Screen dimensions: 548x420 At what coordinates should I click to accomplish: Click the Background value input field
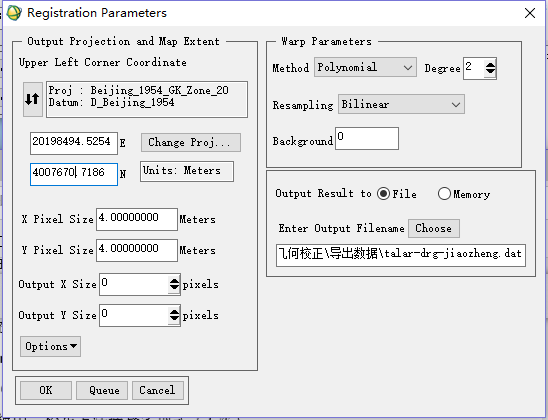click(x=367, y=138)
